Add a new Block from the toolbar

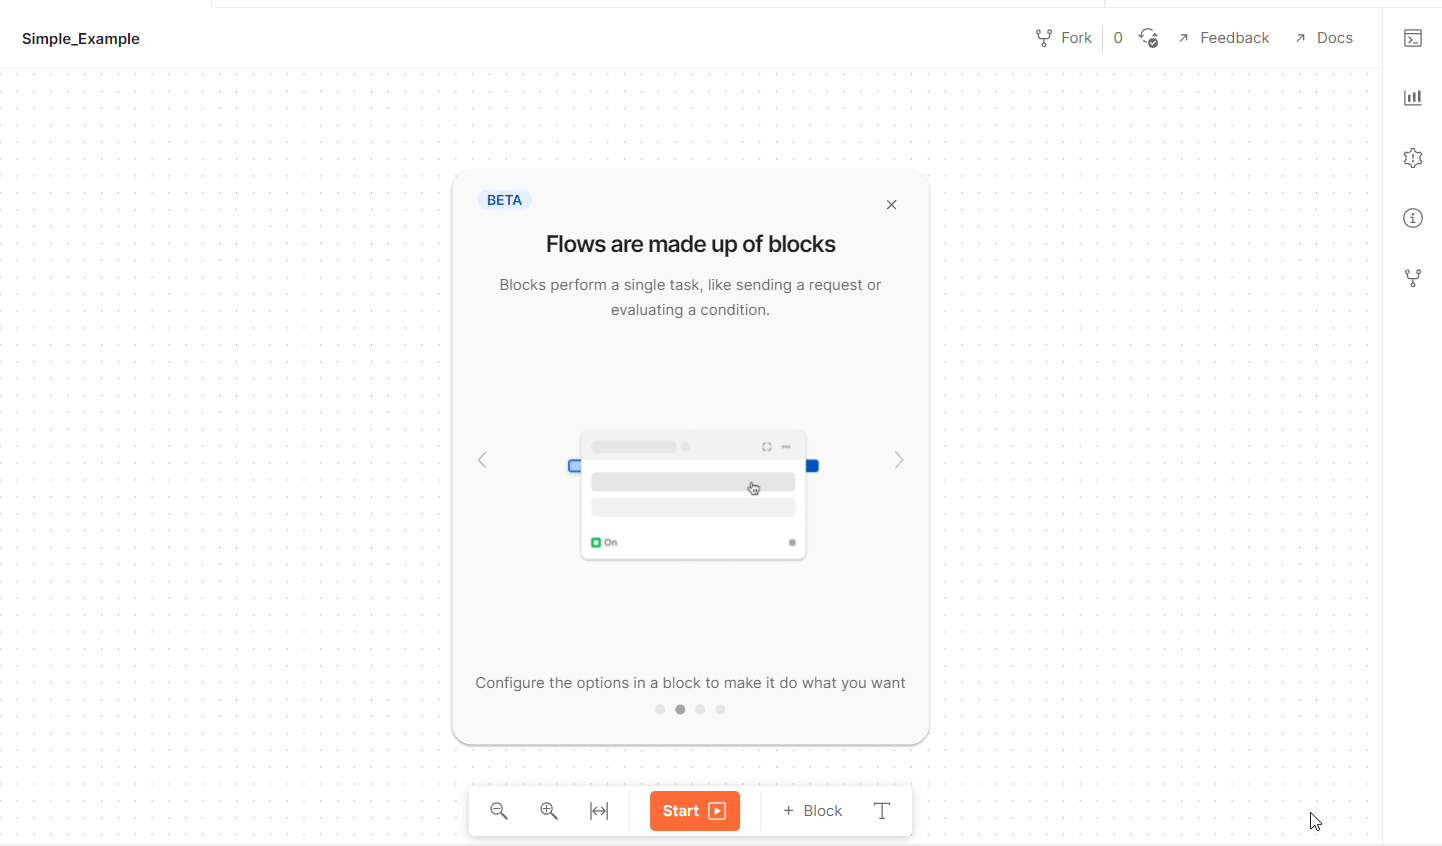(x=813, y=811)
